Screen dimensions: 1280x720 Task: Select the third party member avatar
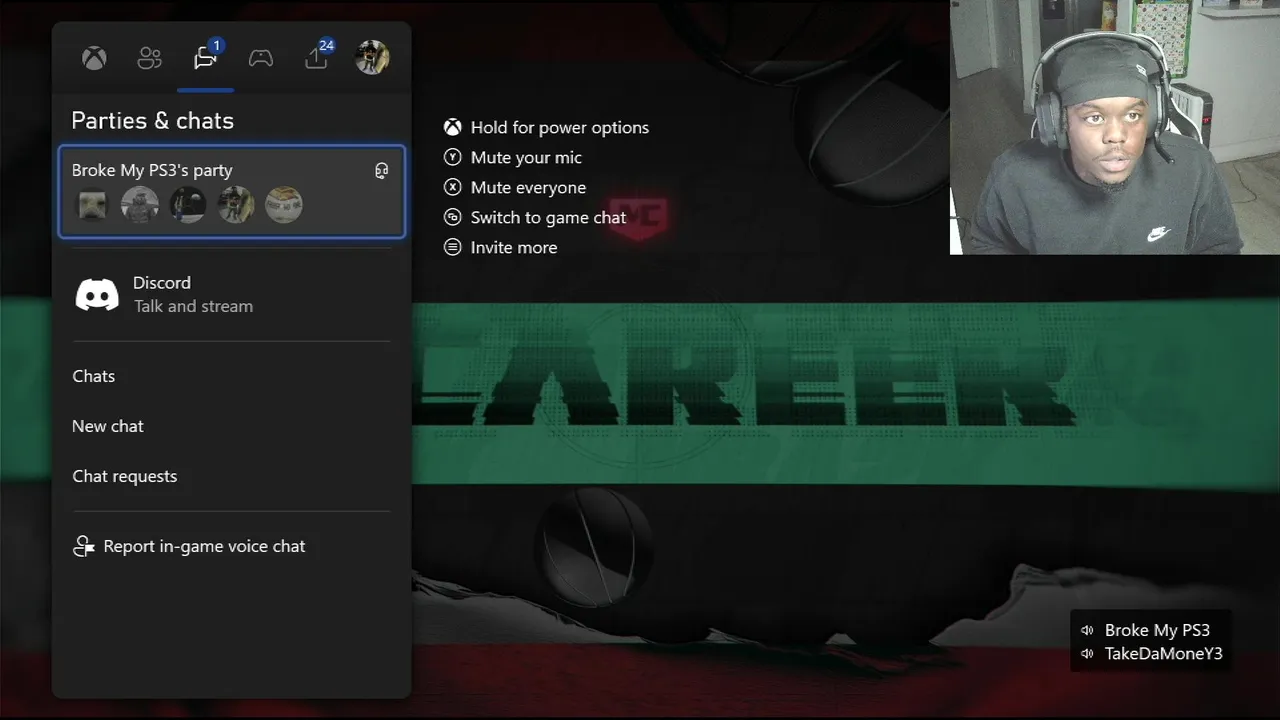(x=188, y=205)
